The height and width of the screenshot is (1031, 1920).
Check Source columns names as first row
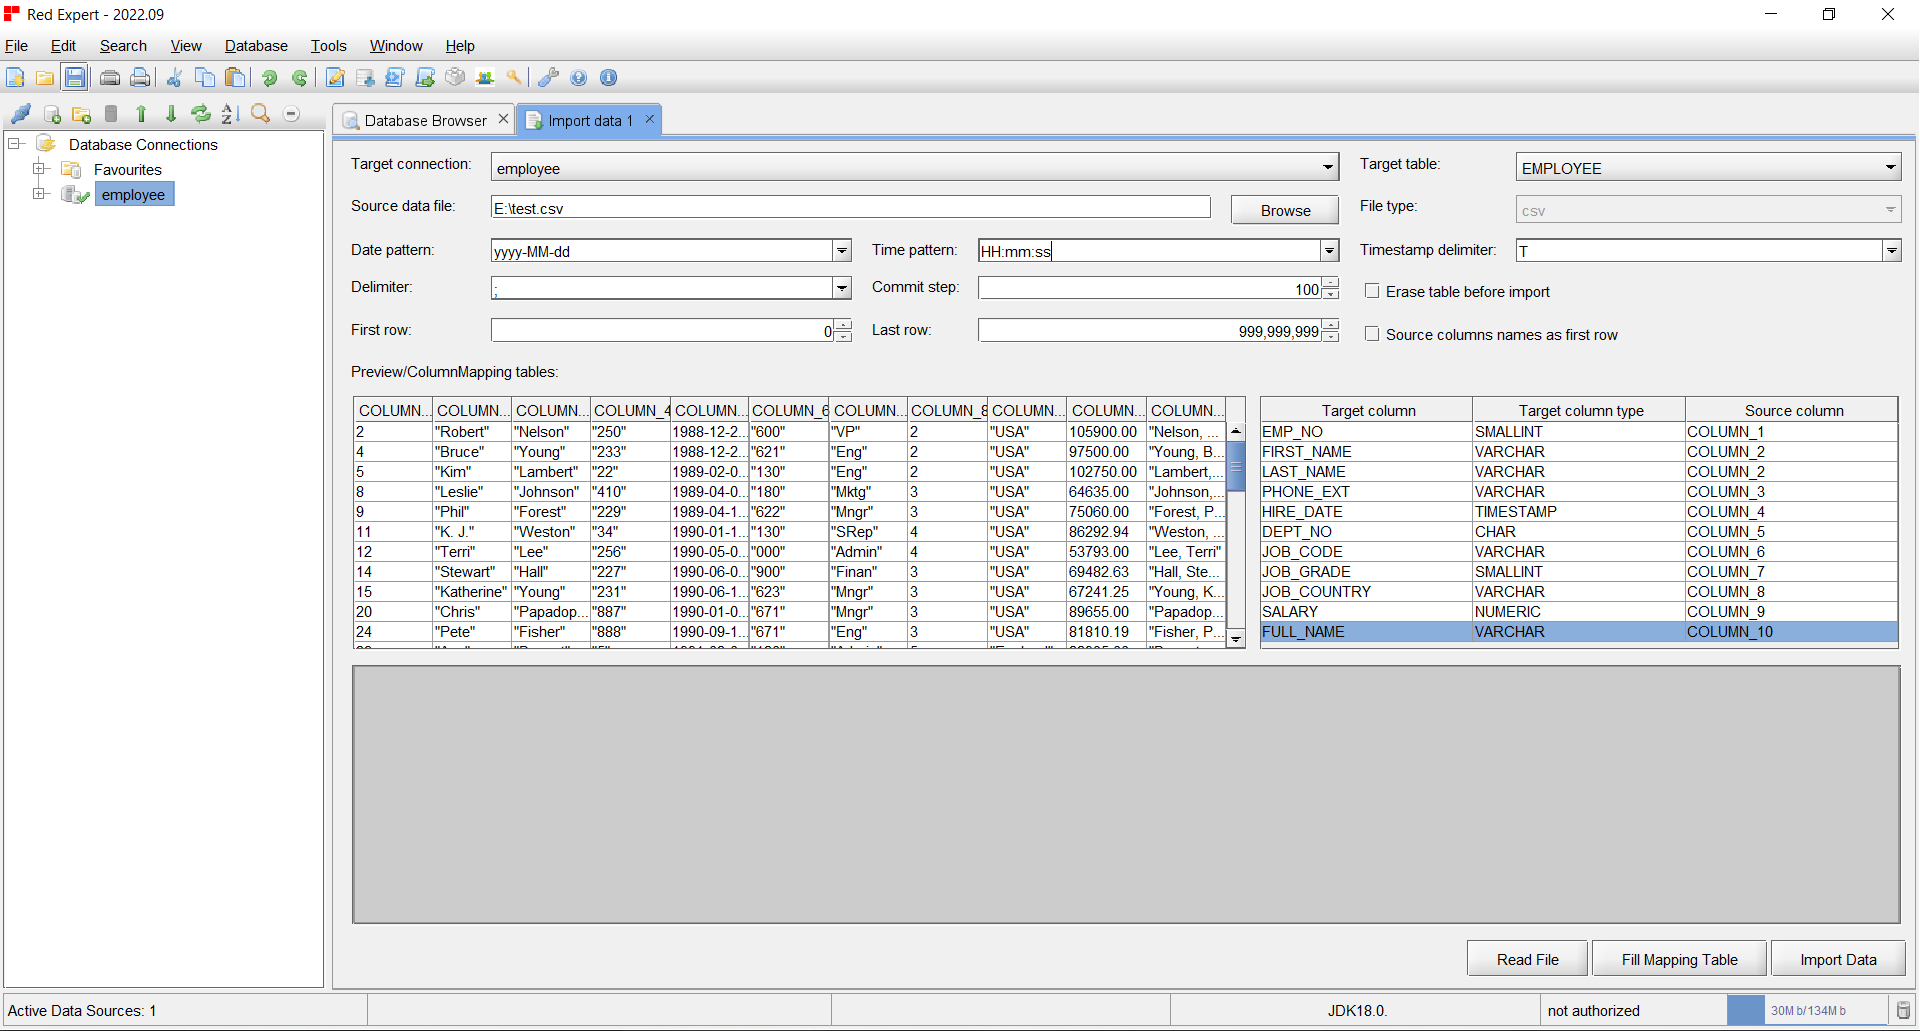tap(1372, 333)
